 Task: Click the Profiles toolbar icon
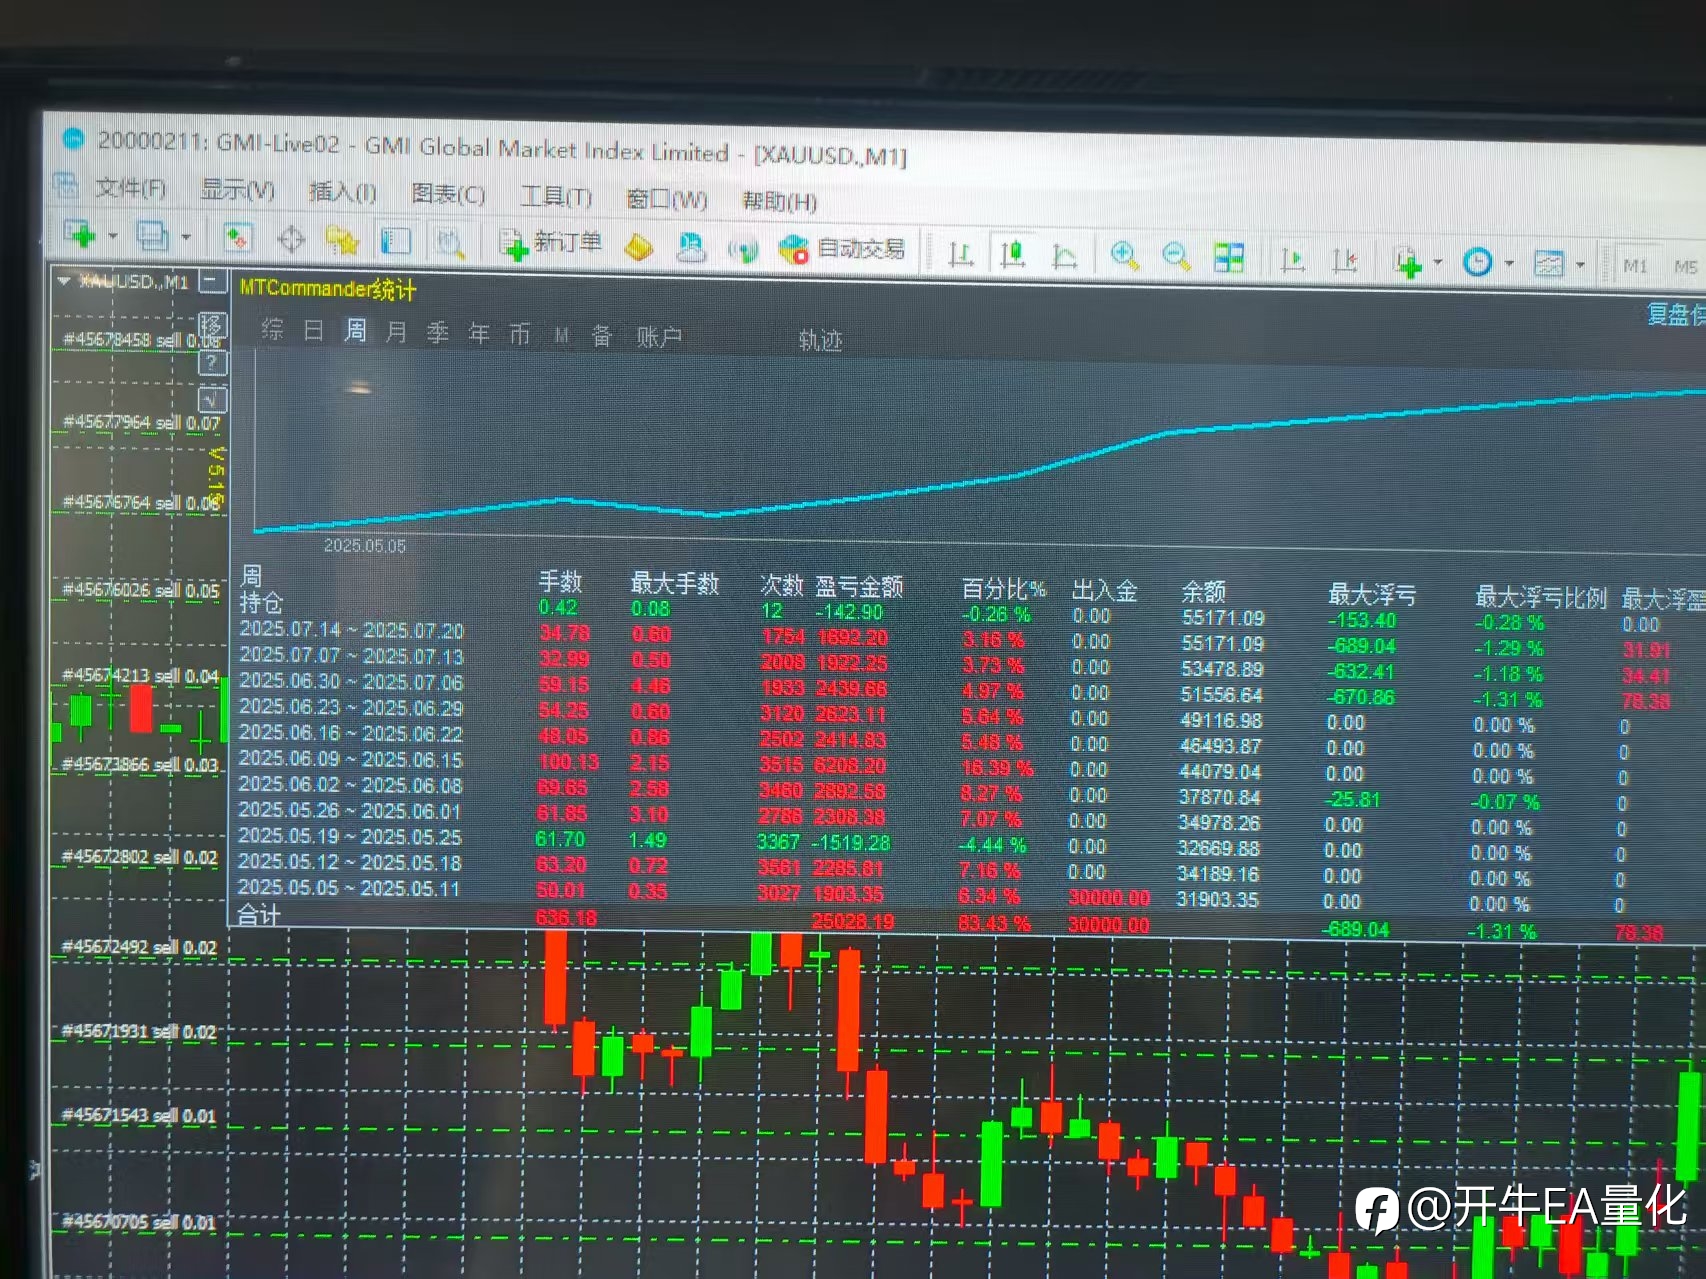click(x=151, y=236)
